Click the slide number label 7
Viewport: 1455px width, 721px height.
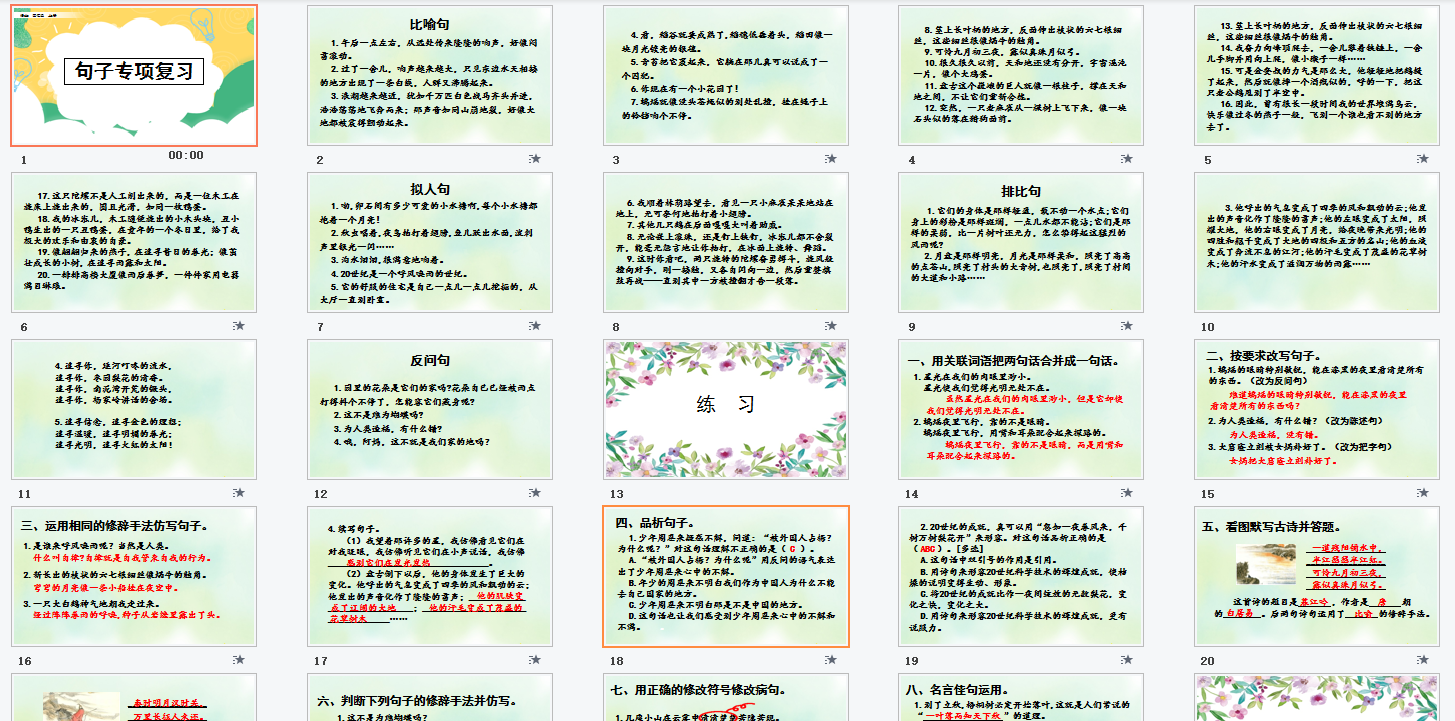pos(320,327)
